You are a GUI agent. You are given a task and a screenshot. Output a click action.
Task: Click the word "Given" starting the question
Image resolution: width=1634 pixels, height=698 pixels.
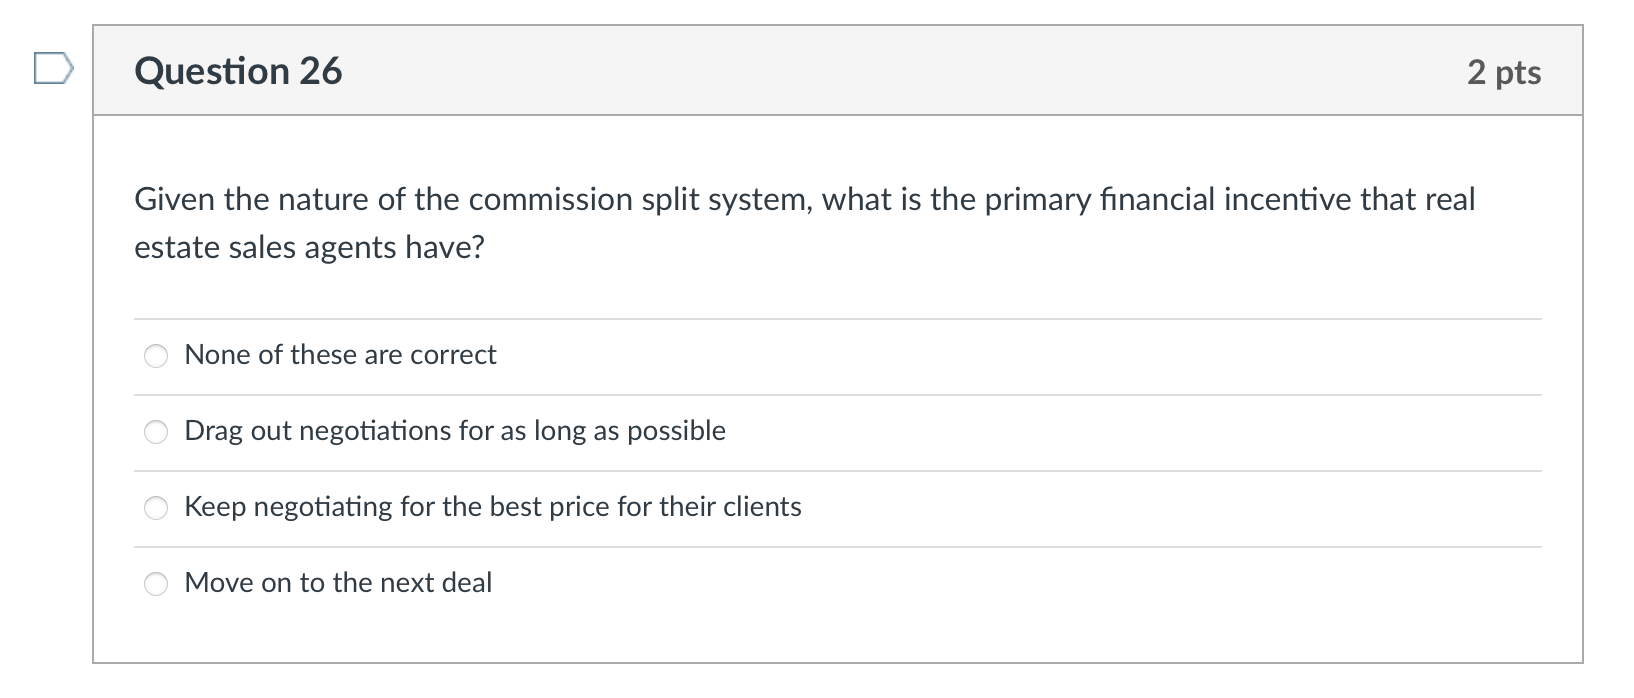click(175, 200)
